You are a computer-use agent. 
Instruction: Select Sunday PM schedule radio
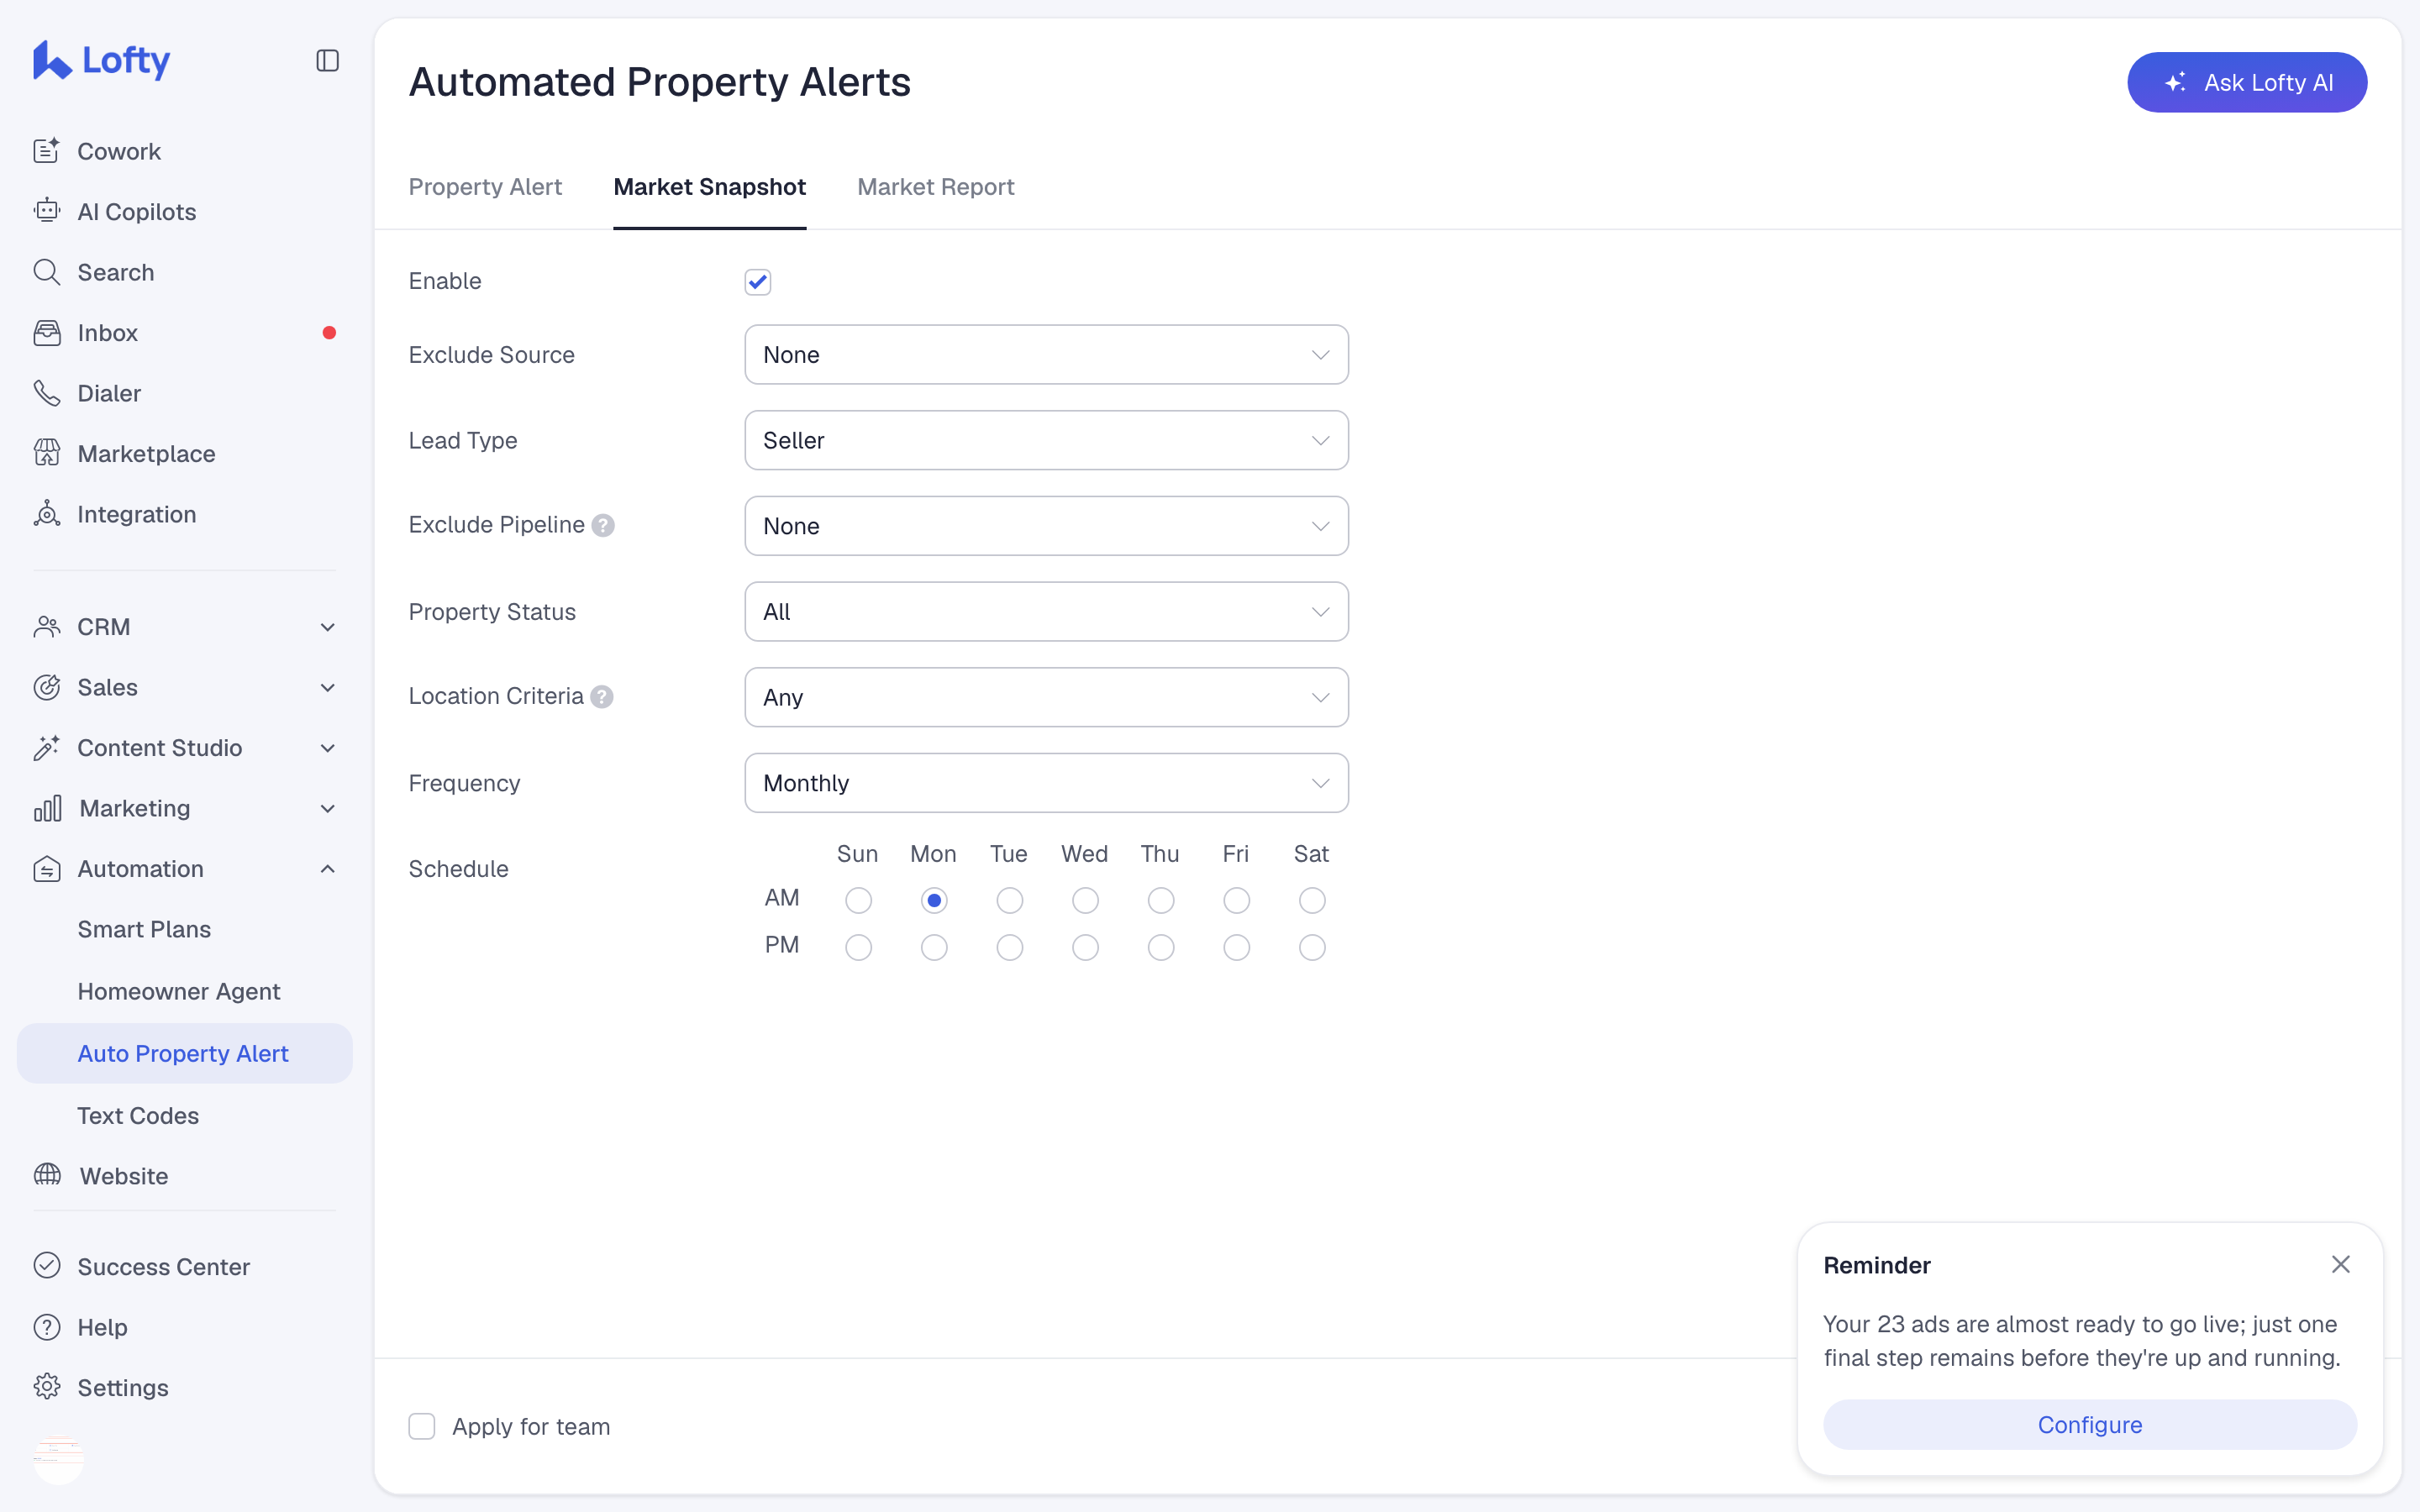coord(858,947)
